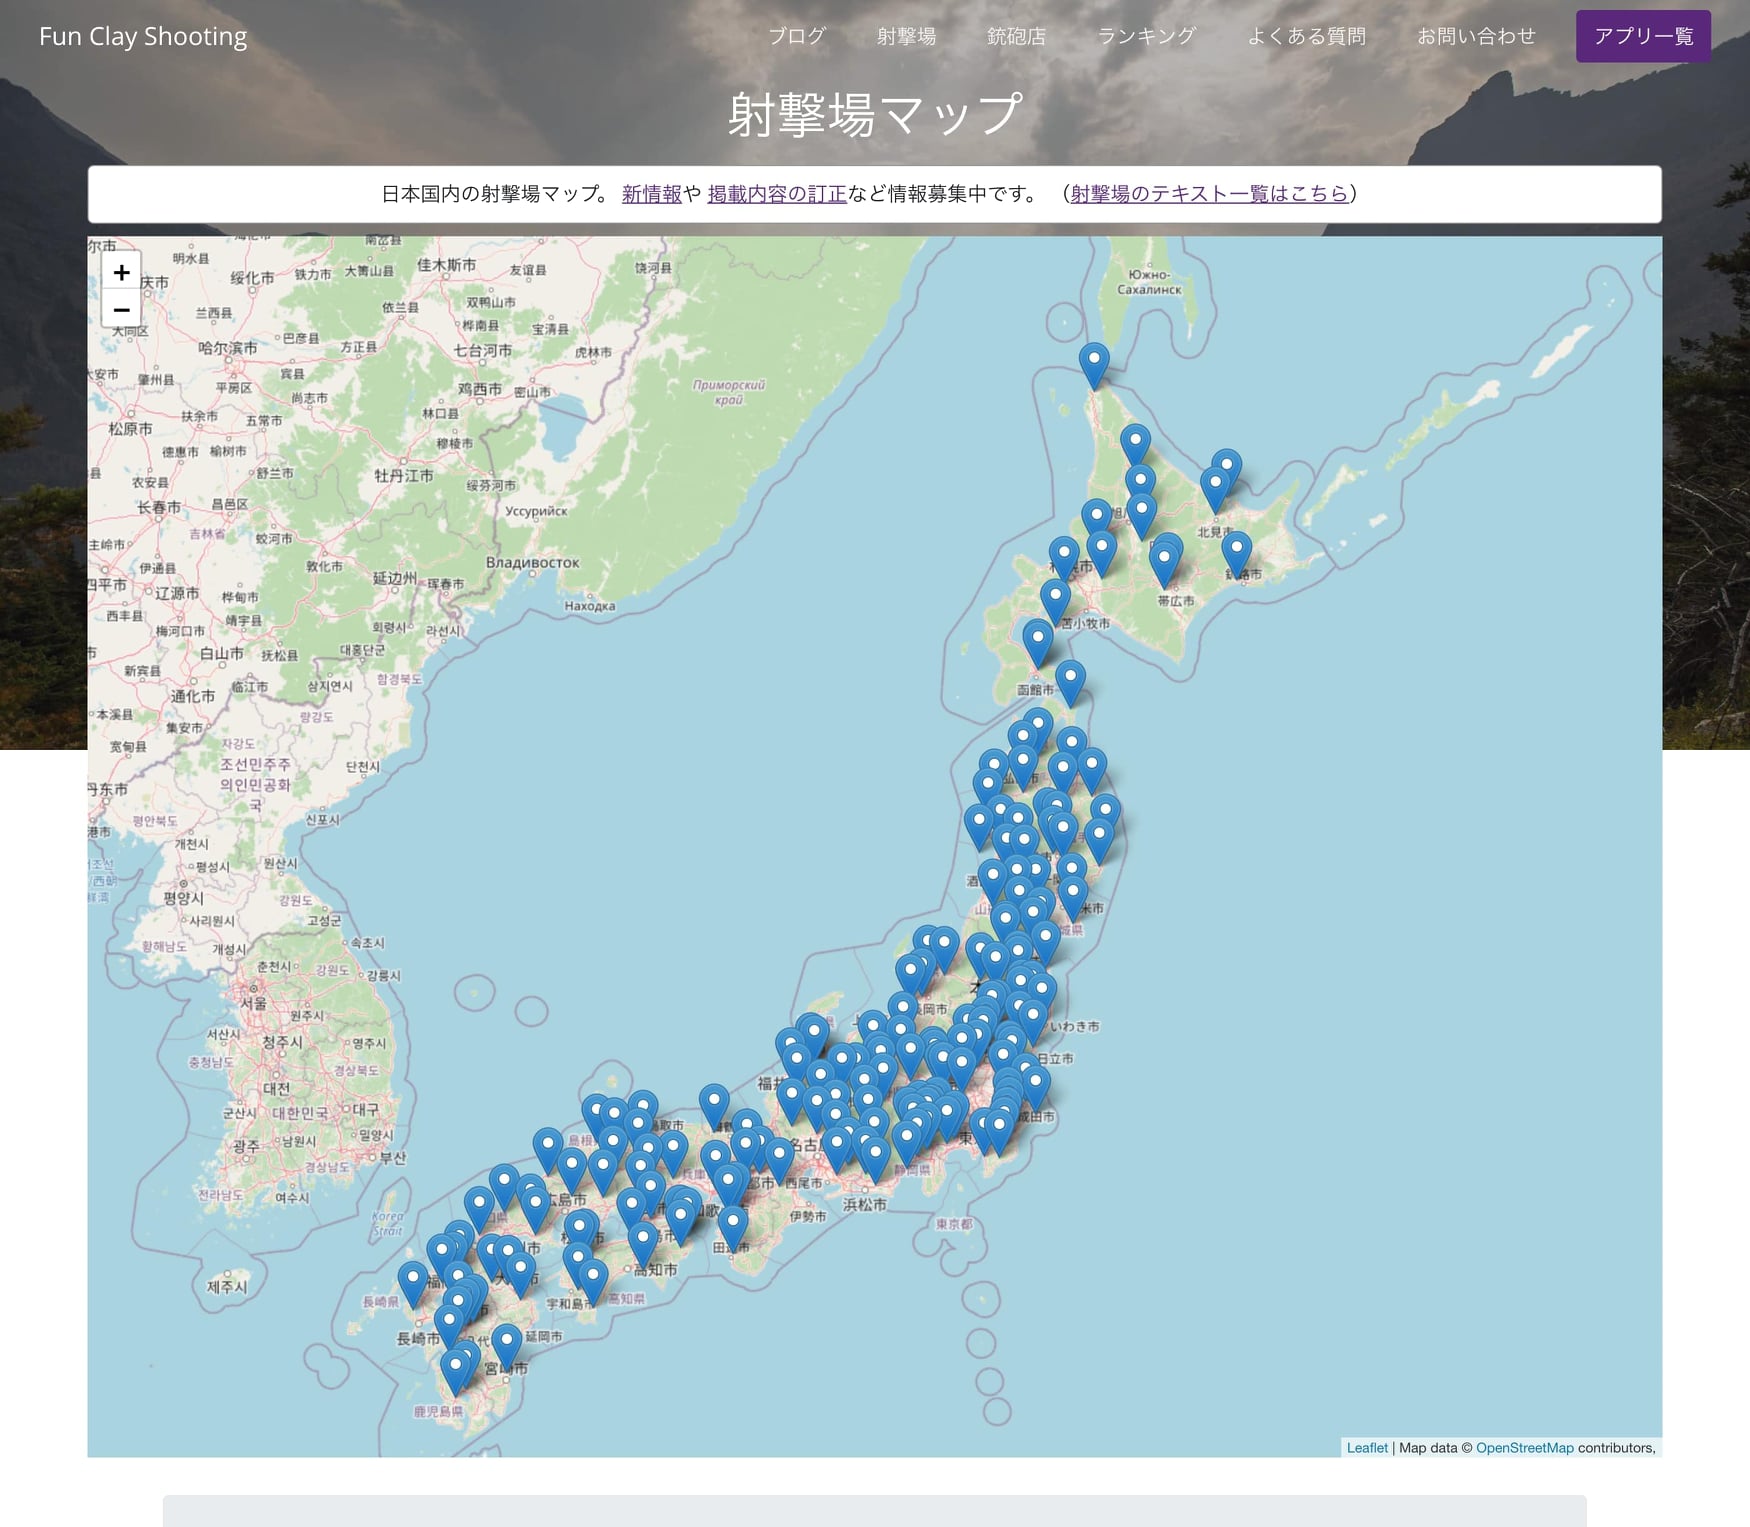
Task: Select 銃砲店 in the top navigation
Action: tap(1016, 36)
